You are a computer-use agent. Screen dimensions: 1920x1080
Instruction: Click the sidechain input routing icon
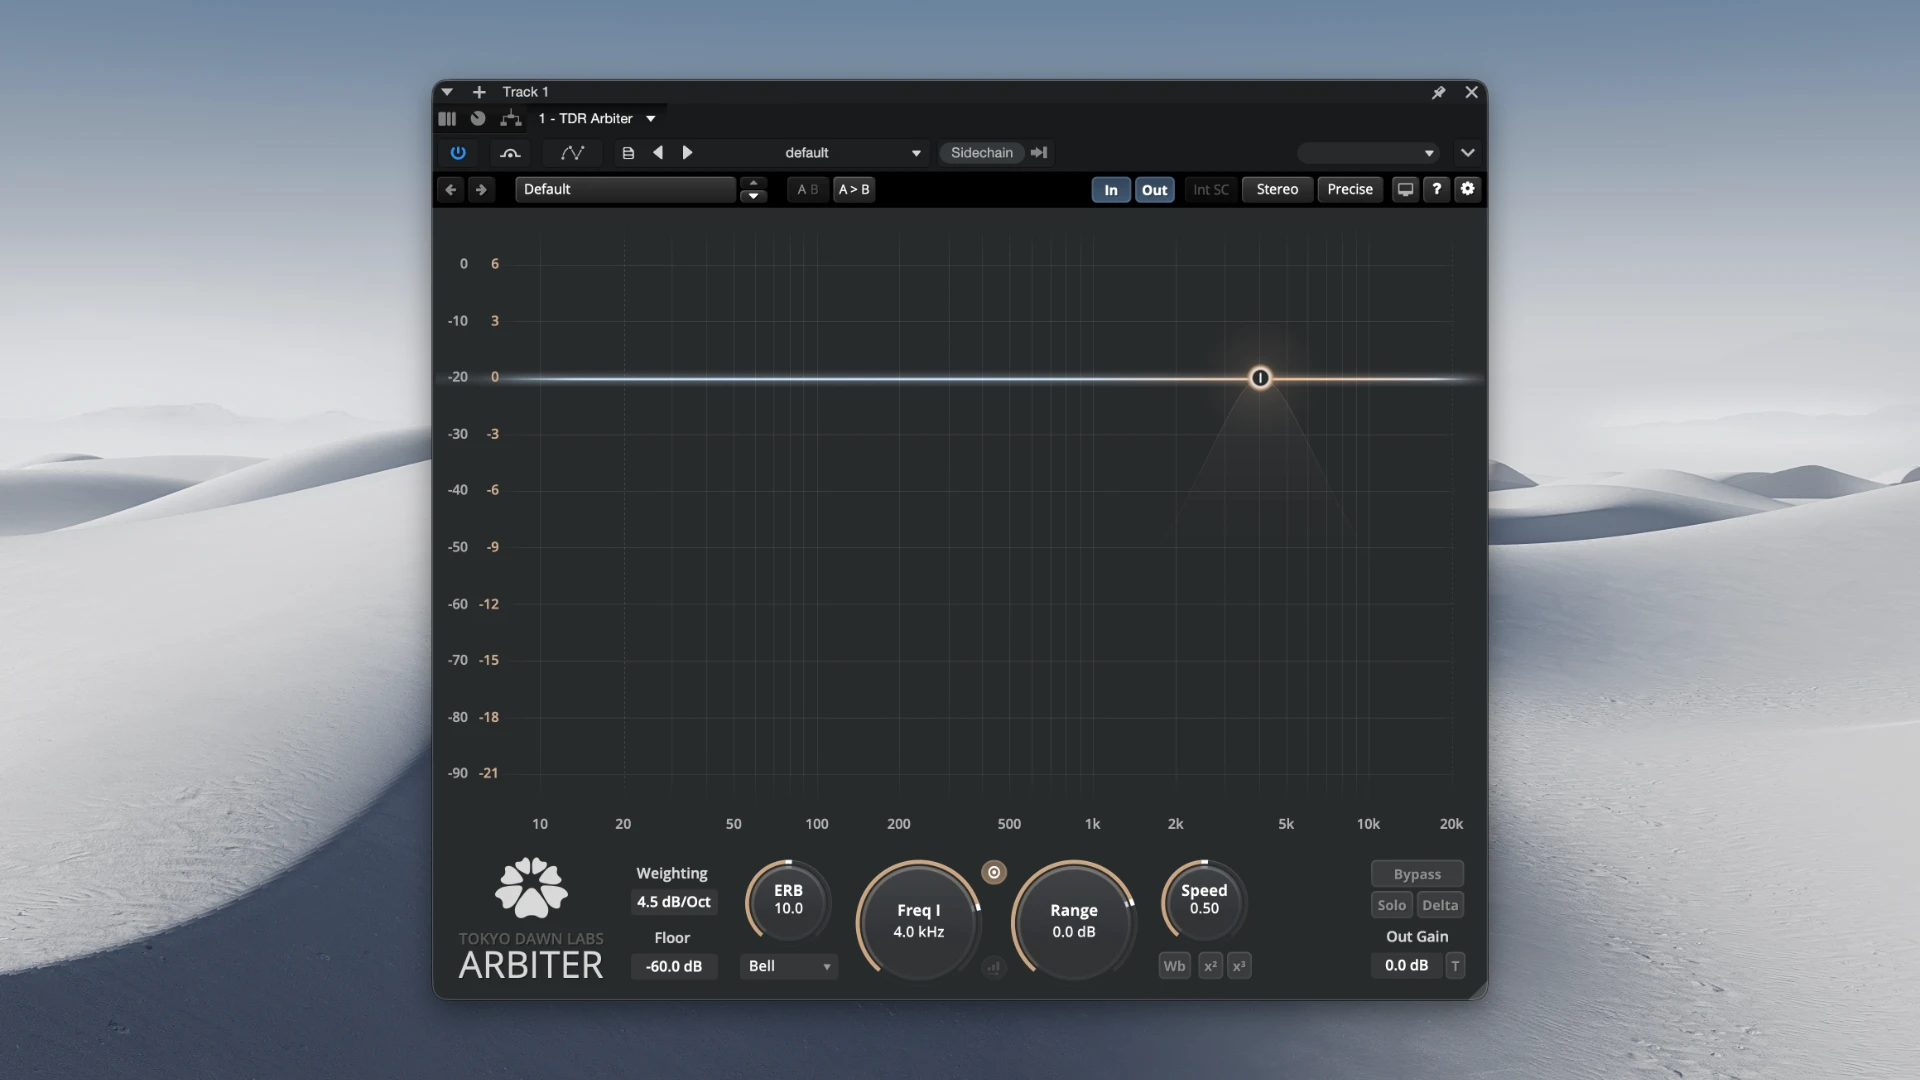(x=1039, y=153)
